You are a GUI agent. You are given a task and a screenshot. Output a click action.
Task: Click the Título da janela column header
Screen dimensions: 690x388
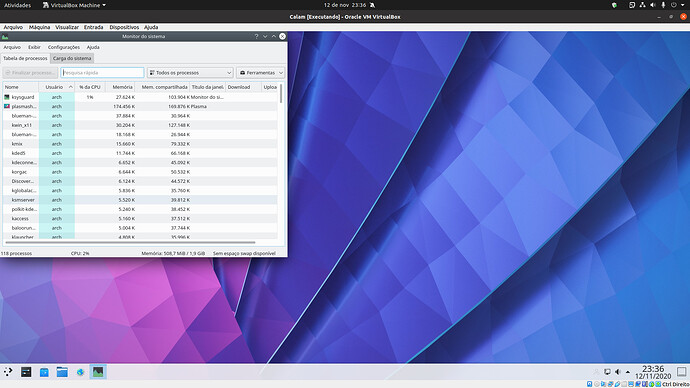pos(207,87)
